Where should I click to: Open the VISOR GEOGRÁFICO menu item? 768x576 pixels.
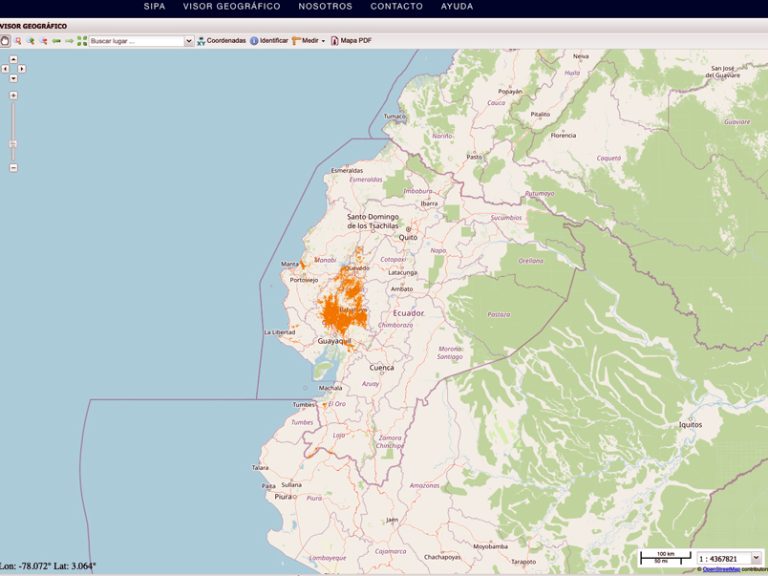pos(232,6)
